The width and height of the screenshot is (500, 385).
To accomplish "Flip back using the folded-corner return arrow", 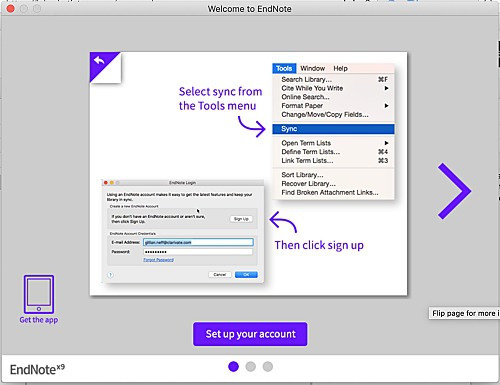I will tap(100, 61).
